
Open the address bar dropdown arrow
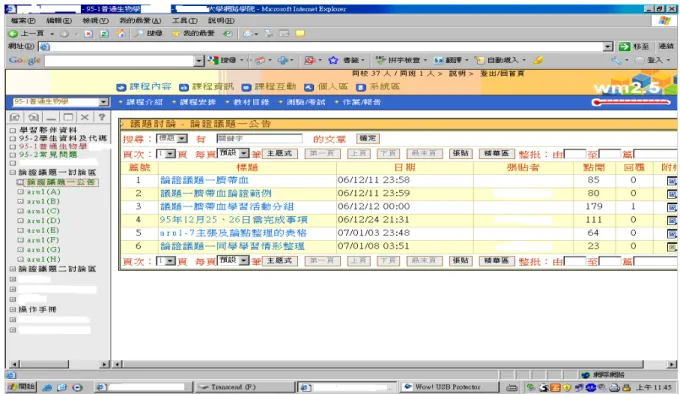[x=608, y=46]
